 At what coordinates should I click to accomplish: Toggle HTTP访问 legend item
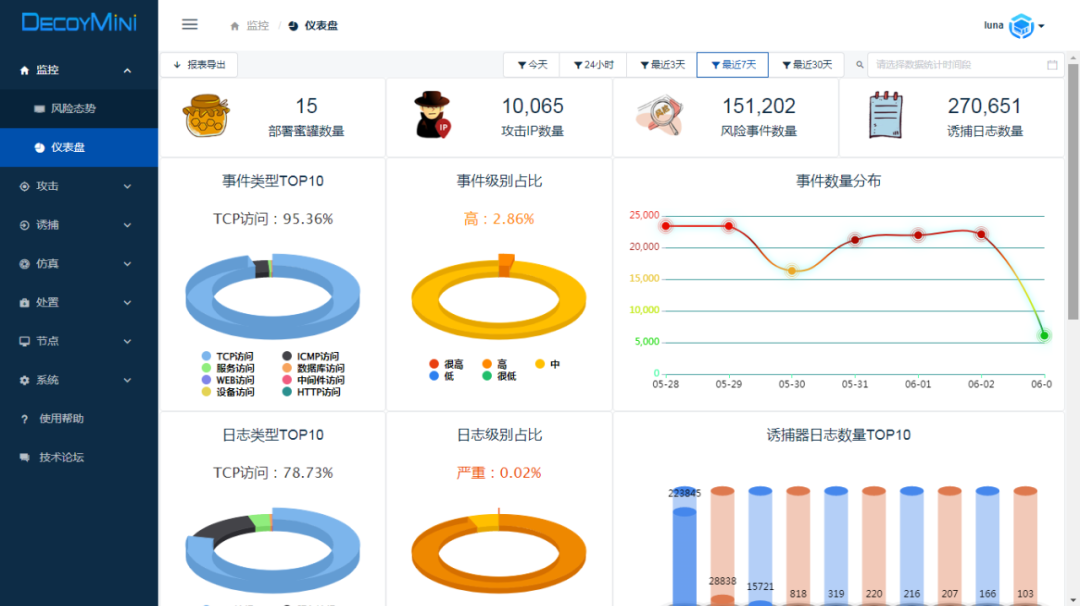[x=311, y=392]
